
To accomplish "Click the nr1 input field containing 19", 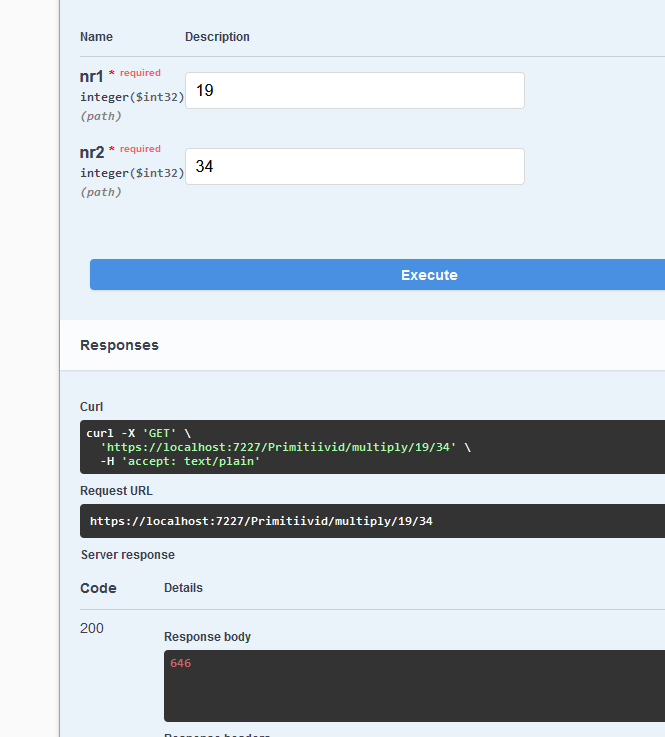I will 355,90.
